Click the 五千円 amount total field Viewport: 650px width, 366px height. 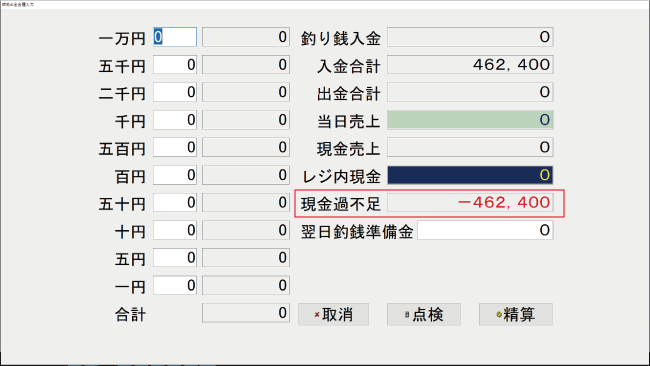pyautogui.click(x=246, y=65)
